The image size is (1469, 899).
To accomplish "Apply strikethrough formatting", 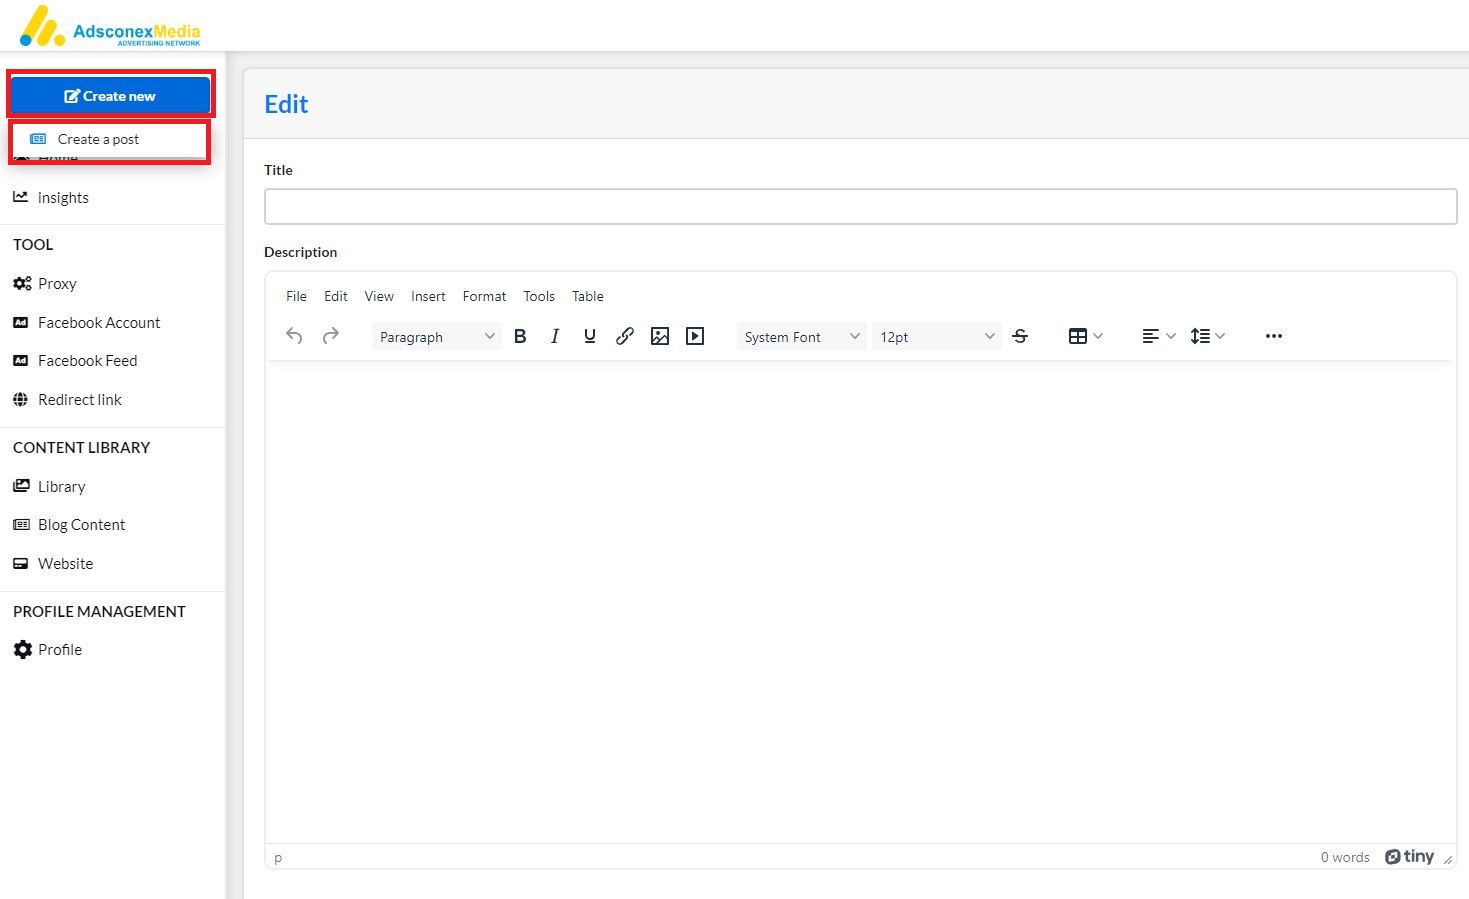I will (1020, 336).
